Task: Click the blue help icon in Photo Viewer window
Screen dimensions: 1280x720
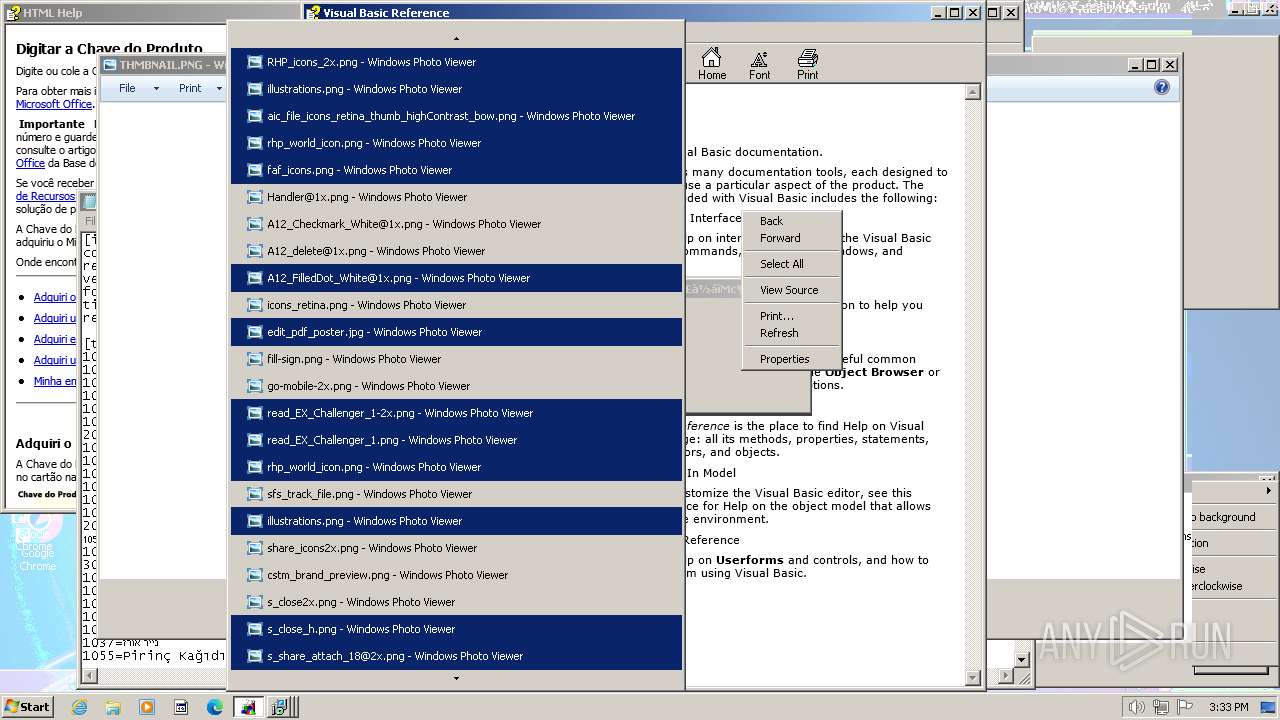Action: click(x=1161, y=87)
